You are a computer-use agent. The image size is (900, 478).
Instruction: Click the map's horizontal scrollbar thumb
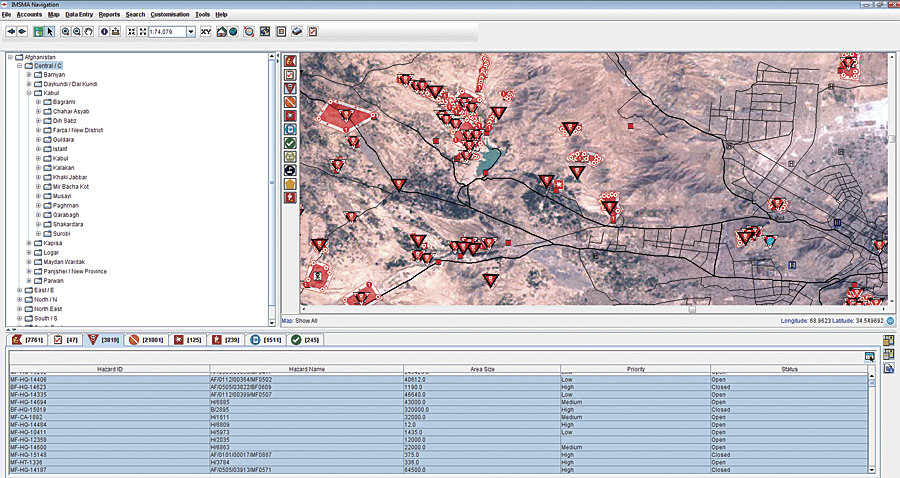[x=691, y=310]
